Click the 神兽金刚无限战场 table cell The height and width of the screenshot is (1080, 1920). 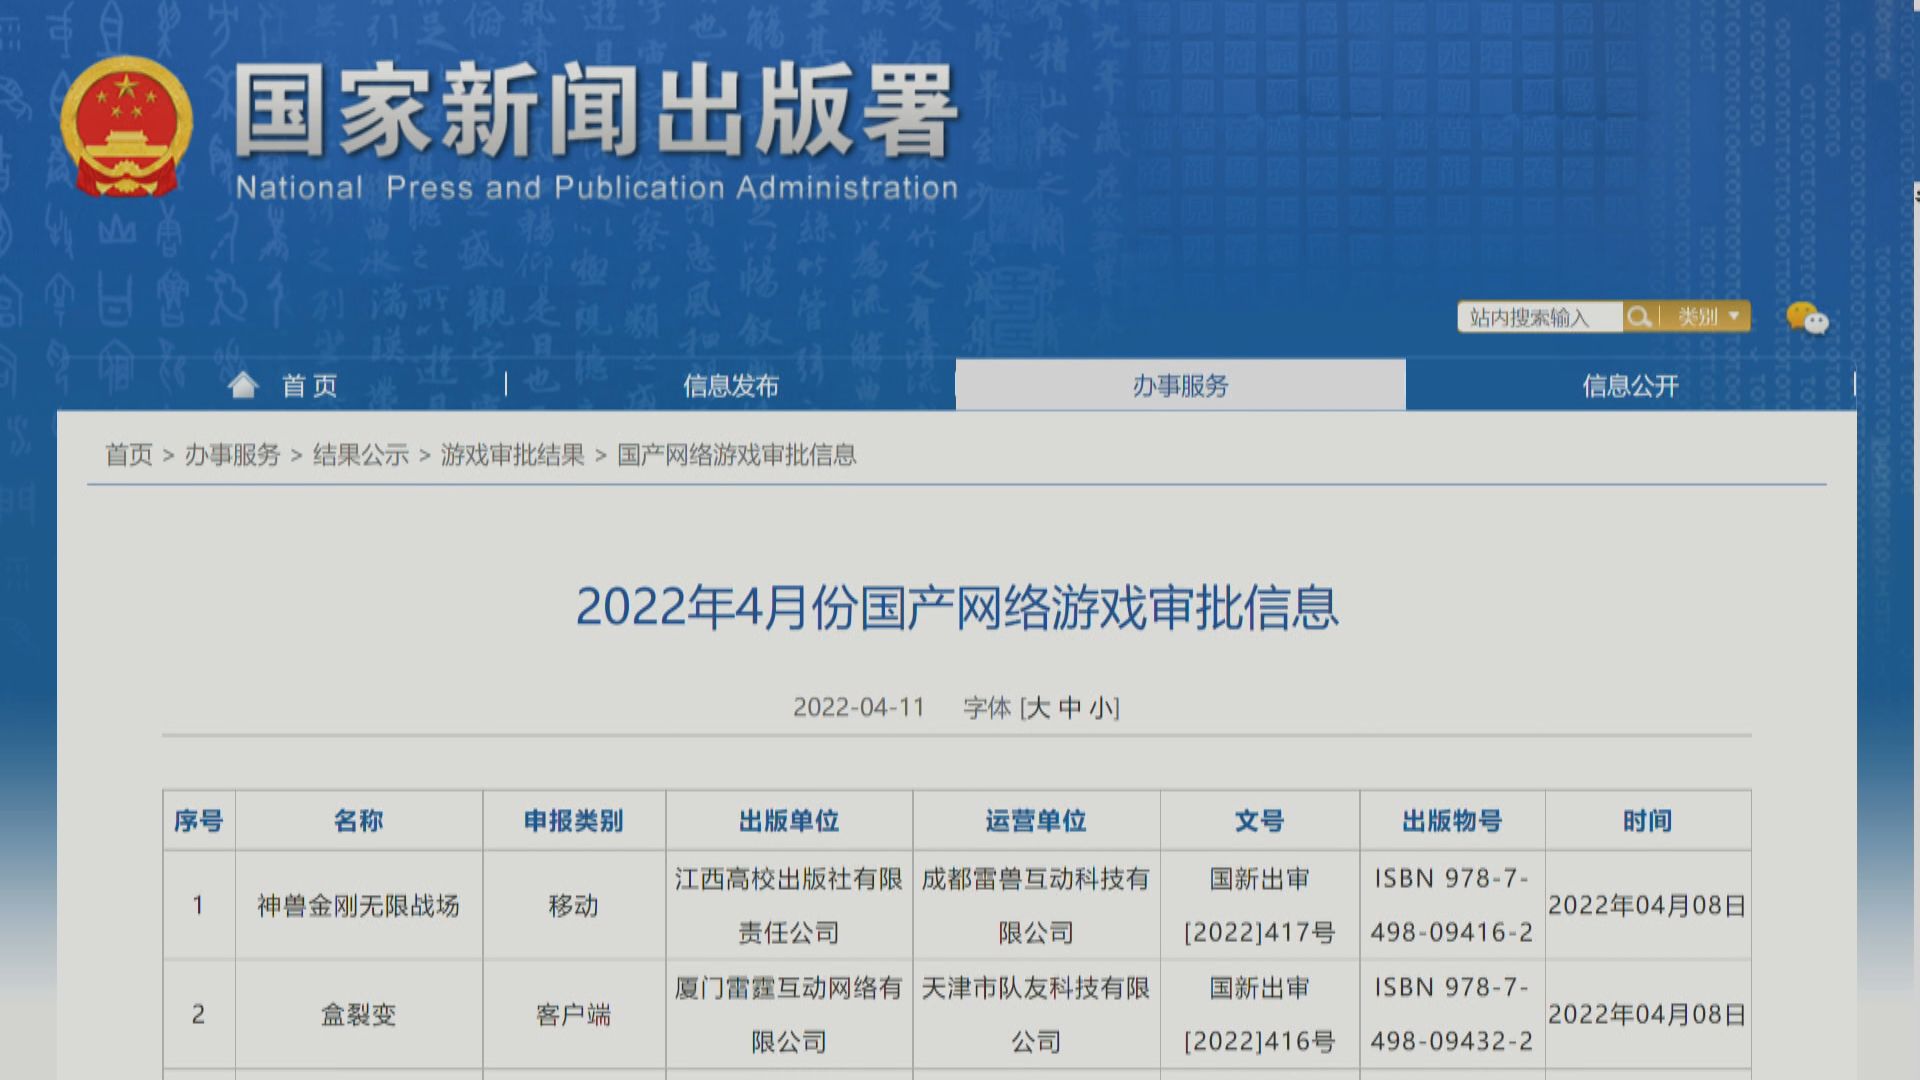(x=358, y=906)
